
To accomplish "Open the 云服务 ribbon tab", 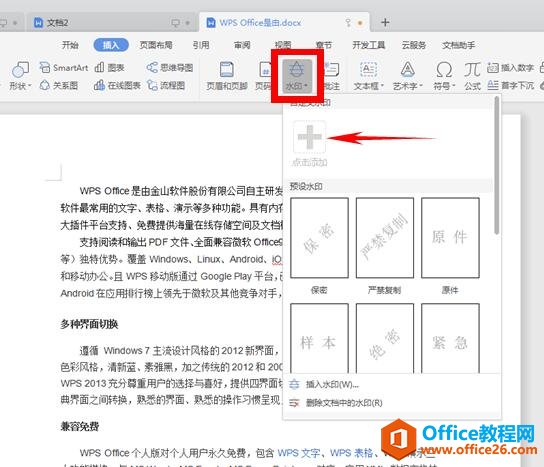I will 414,45.
